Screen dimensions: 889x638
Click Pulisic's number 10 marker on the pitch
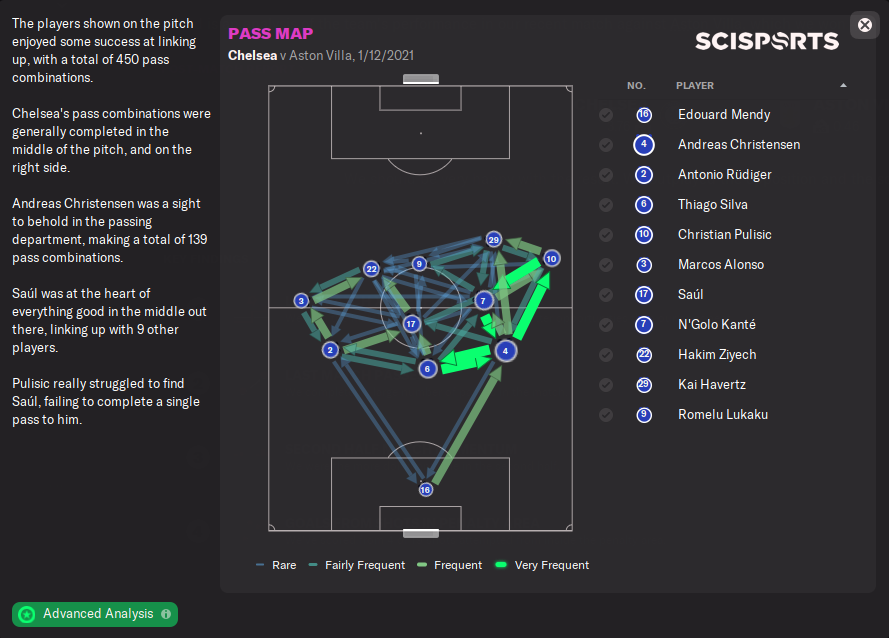point(551,259)
